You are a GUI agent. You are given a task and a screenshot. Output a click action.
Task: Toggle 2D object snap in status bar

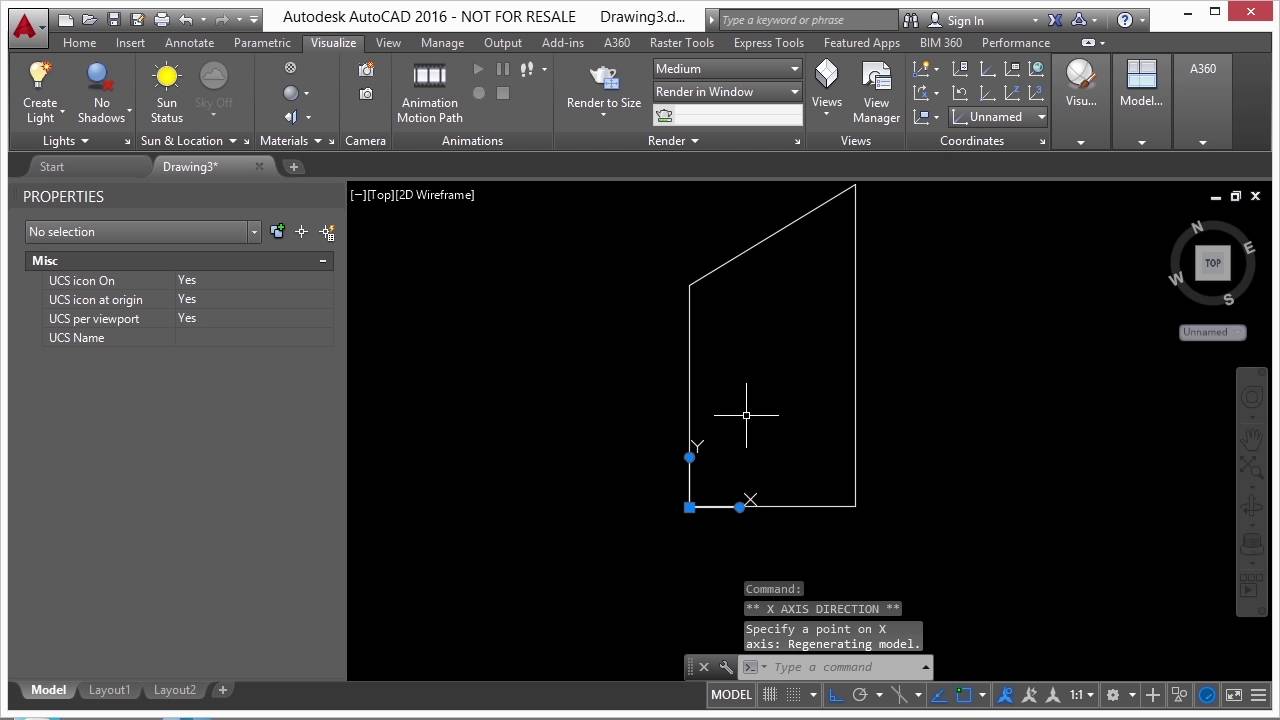click(x=964, y=695)
